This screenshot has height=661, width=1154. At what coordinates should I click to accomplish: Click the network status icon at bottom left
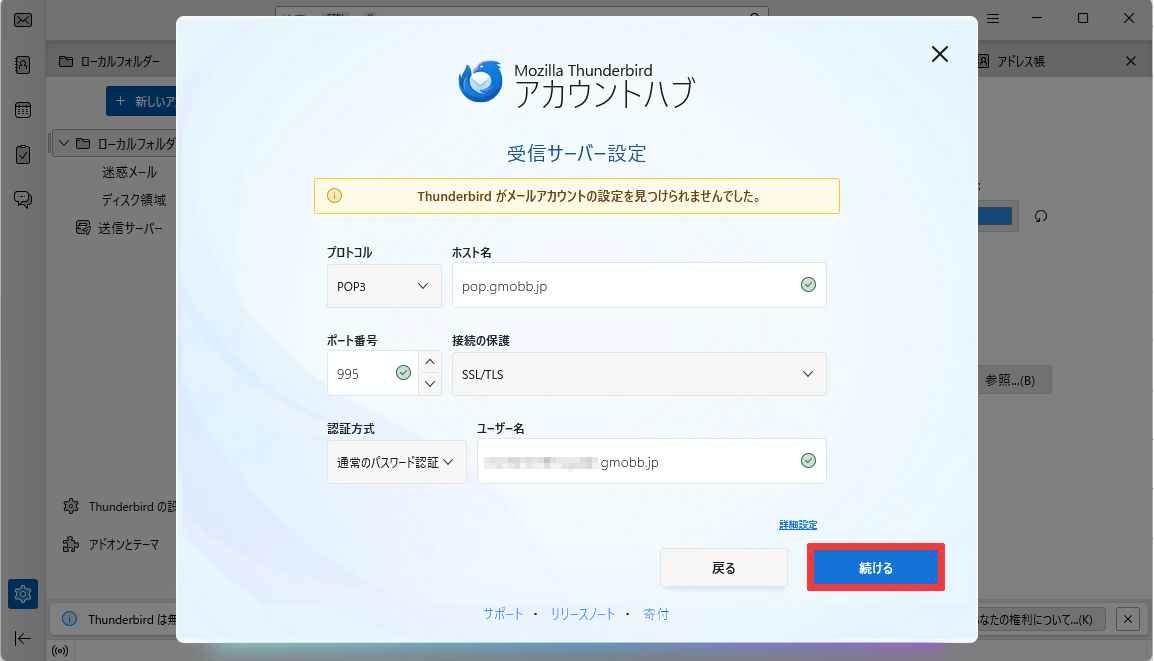(59, 651)
